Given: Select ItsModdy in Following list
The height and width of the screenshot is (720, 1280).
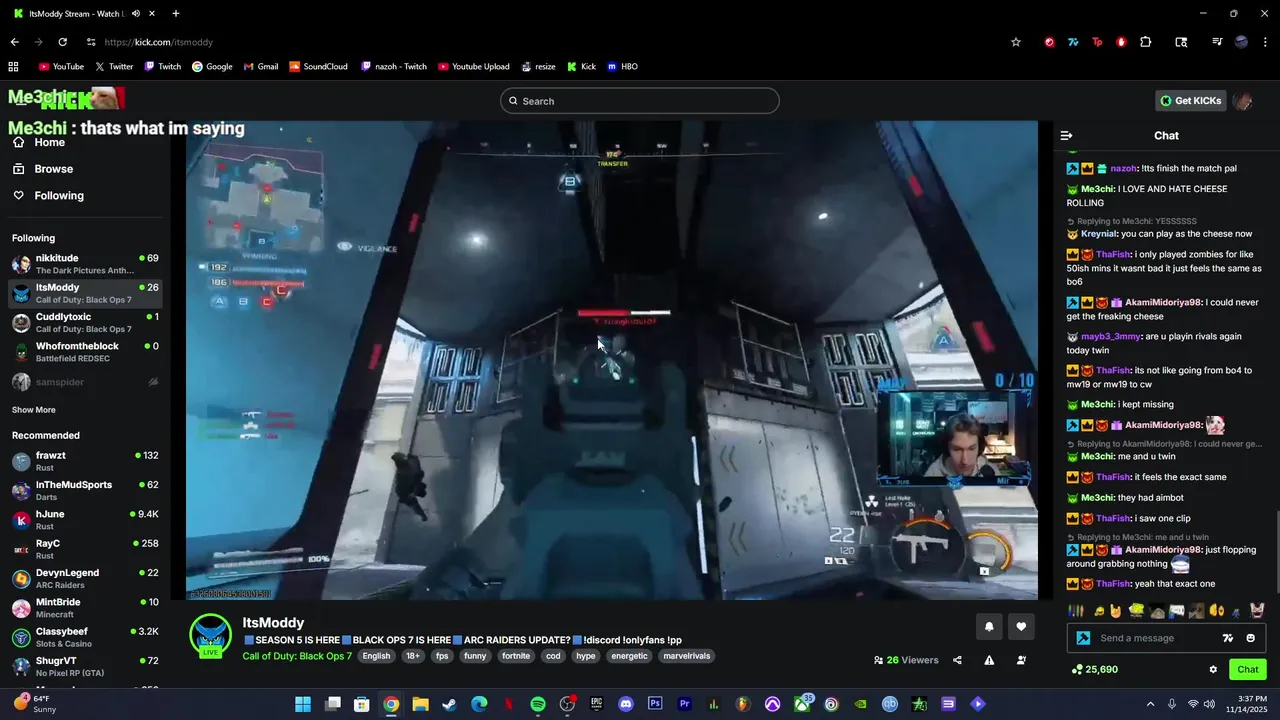Looking at the screenshot, I should tap(85, 293).
